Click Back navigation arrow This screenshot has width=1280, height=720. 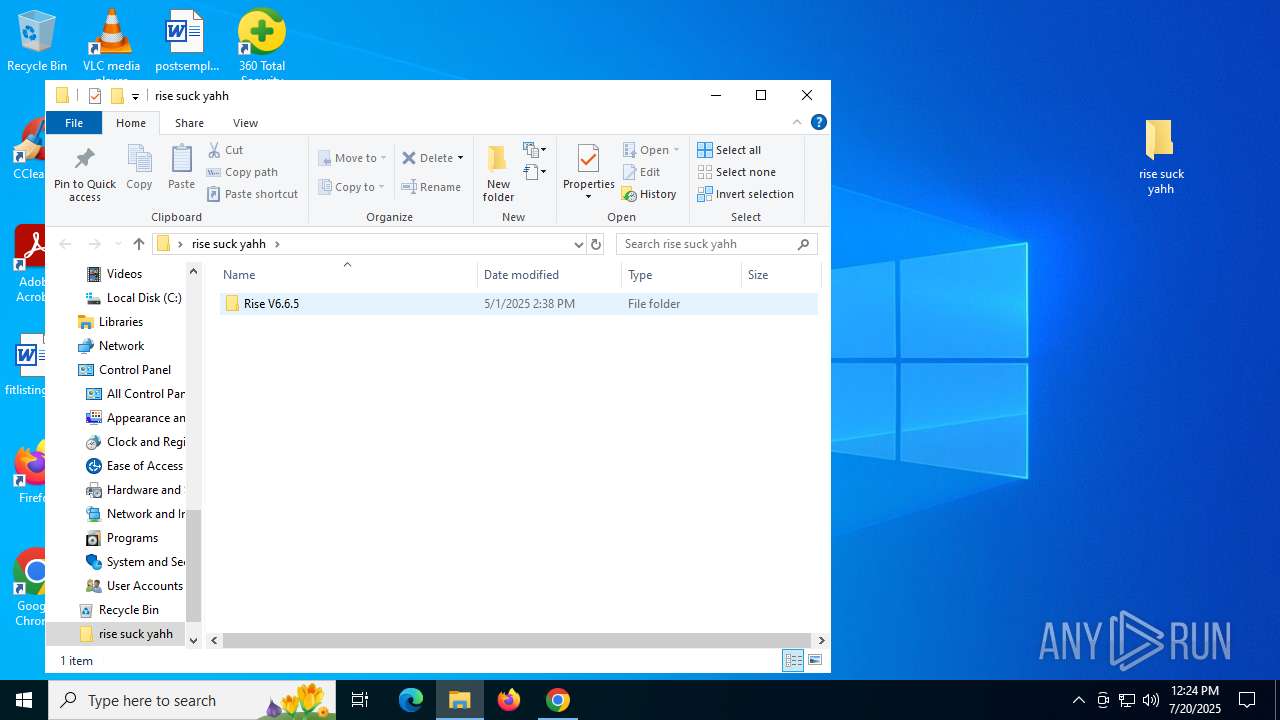point(66,244)
